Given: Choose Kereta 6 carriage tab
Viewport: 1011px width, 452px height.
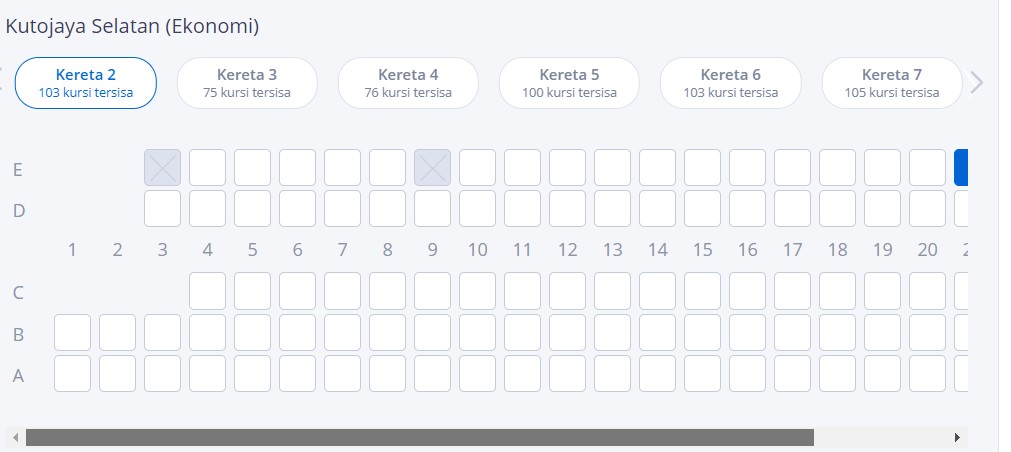Looking at the screenshot, I should [730, 83].
